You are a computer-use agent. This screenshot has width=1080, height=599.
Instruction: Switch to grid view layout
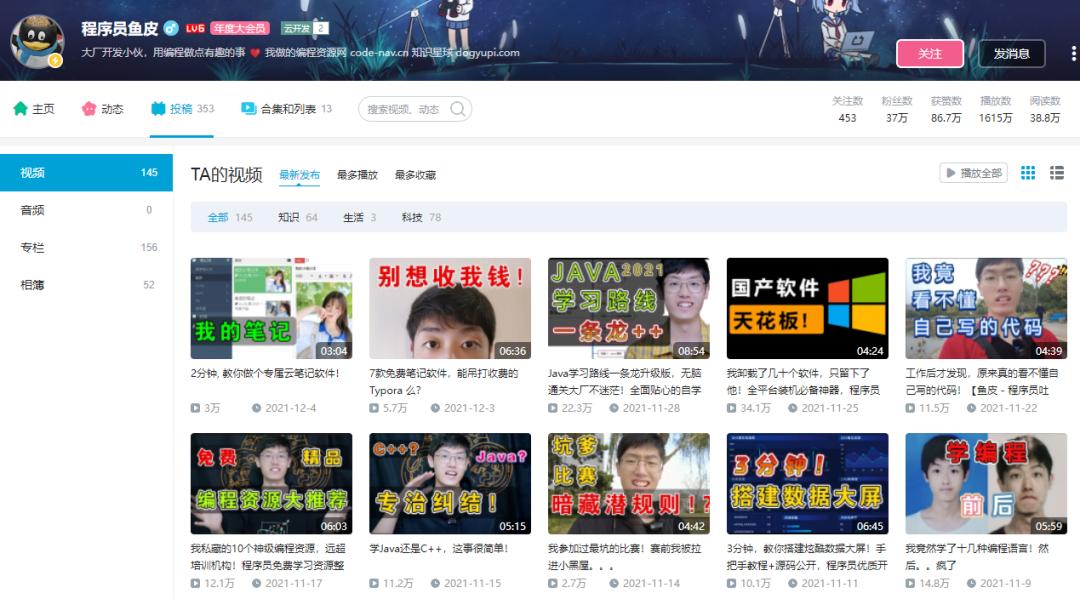[x=1028, y=173]
